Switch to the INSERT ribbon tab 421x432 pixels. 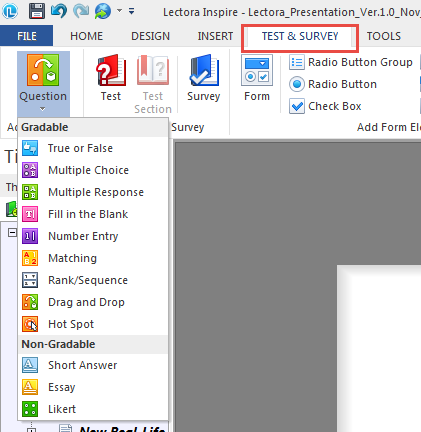215,36
